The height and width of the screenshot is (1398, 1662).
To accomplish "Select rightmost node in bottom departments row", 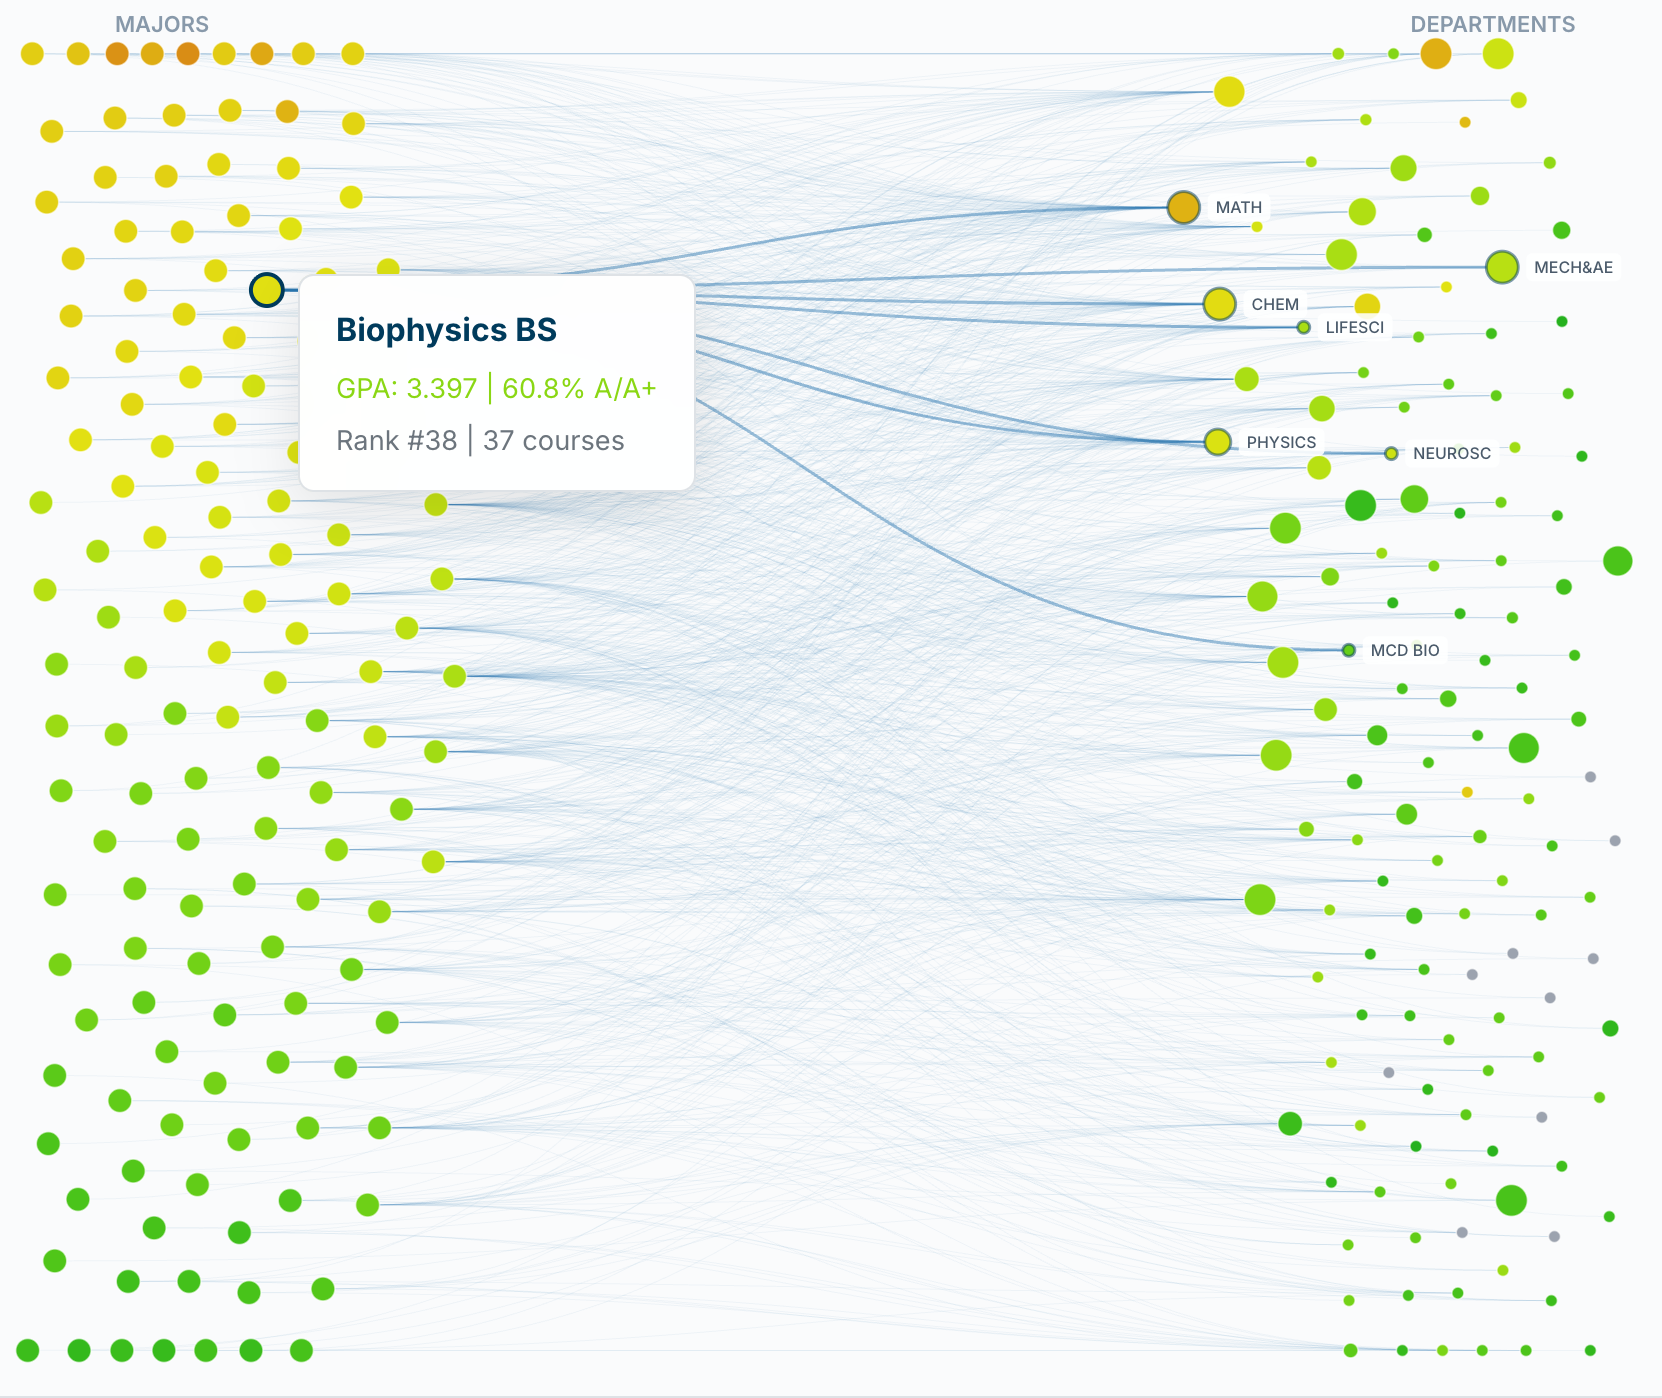I will tap(1590, 1350).
